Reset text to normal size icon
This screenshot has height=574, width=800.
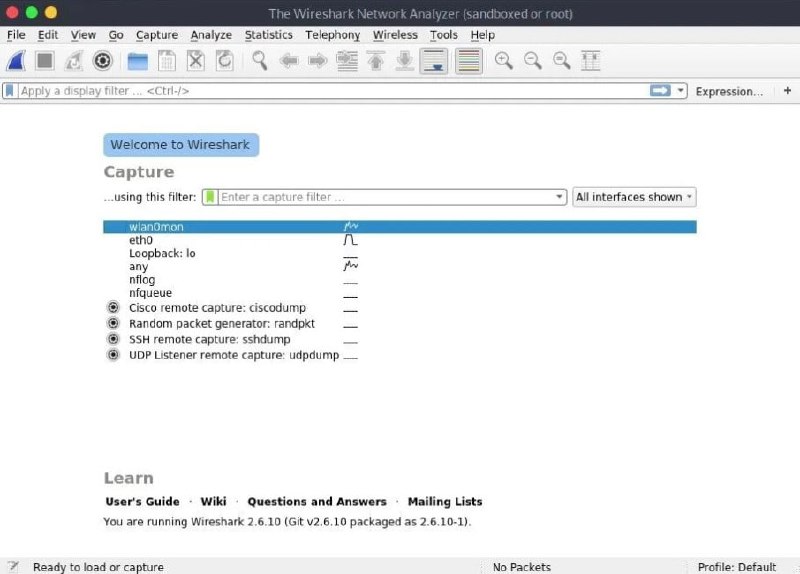click(x=562, y=61)
